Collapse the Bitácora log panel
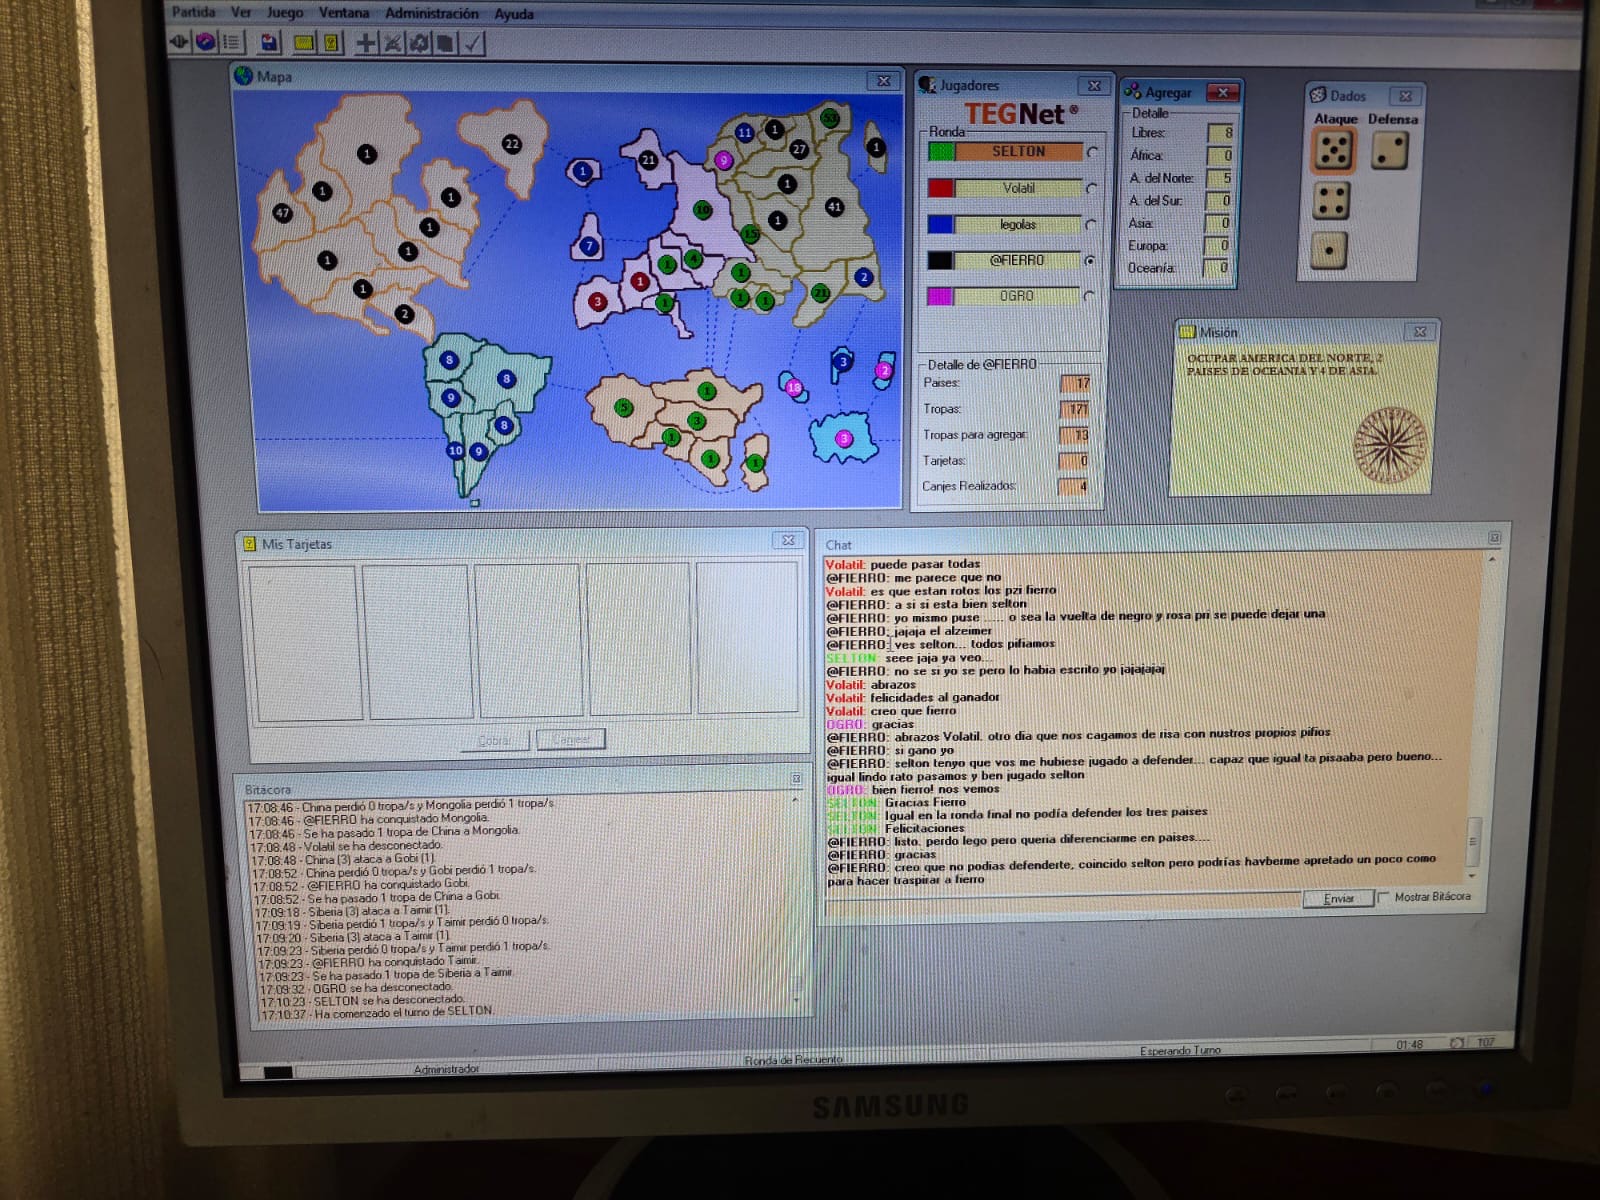 tap(796, 778)
